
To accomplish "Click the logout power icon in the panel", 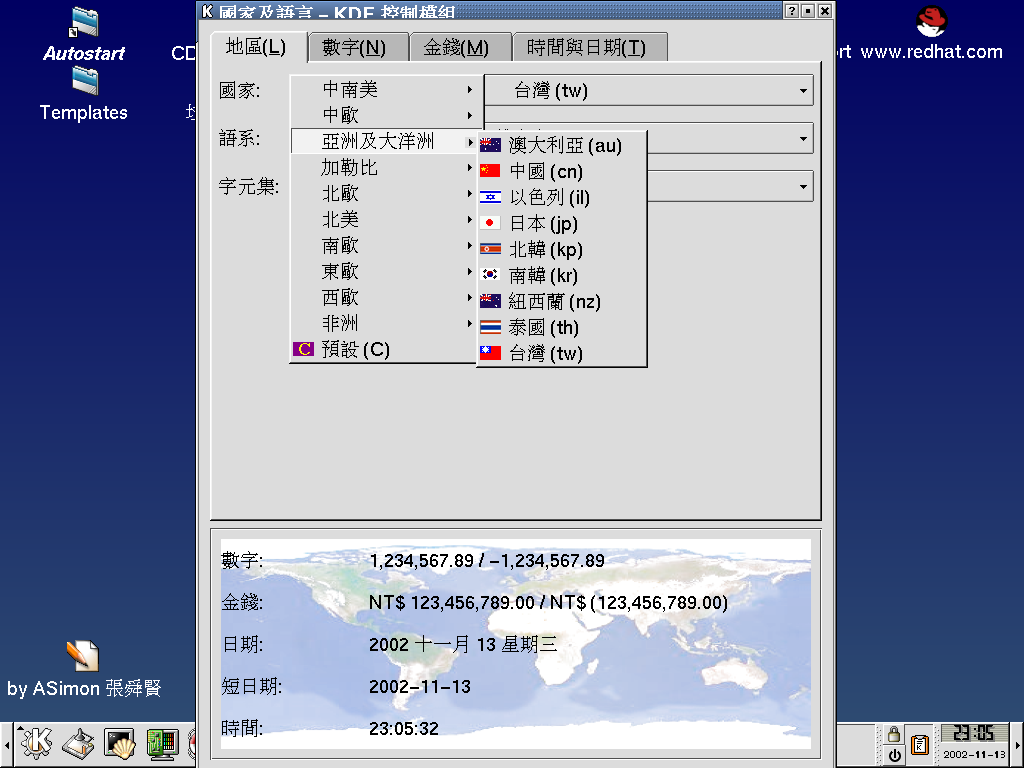I will pyautogui.click(x=894, y=756).
